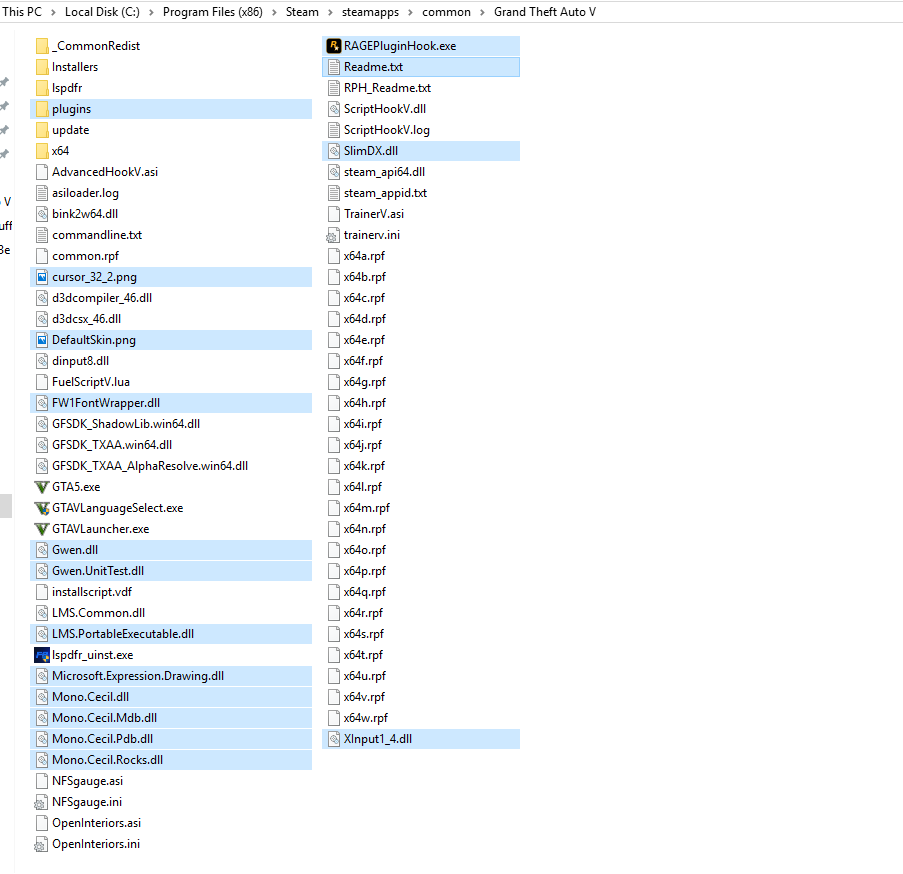Click the ScriptHookV.dll file icon
Screen dimensions: 903x874
coord(333,109)
